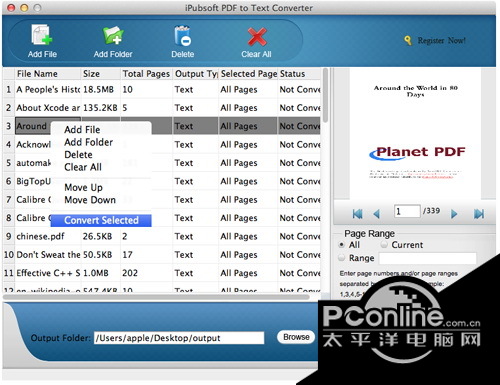Go to next preview page
The height and width of the screenshot is (385, 500).
pos(454,214)
